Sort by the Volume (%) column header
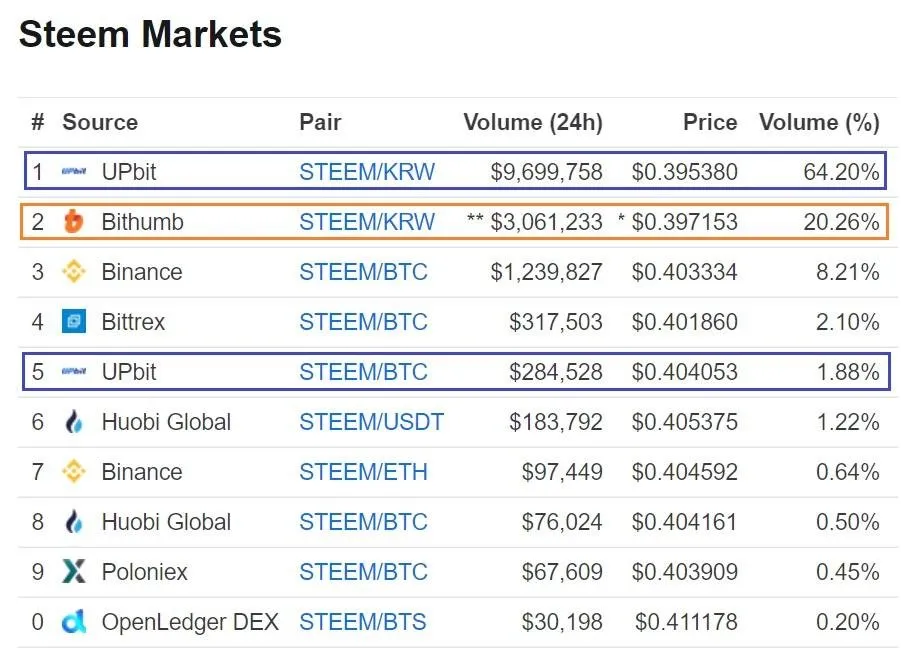Image resolution: width=901 pixels, height=652 pixels. [x=819, y=122]
